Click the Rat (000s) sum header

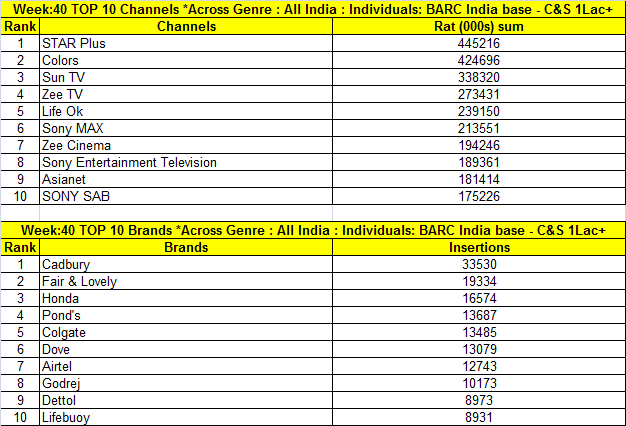click(x=479, y=26)
